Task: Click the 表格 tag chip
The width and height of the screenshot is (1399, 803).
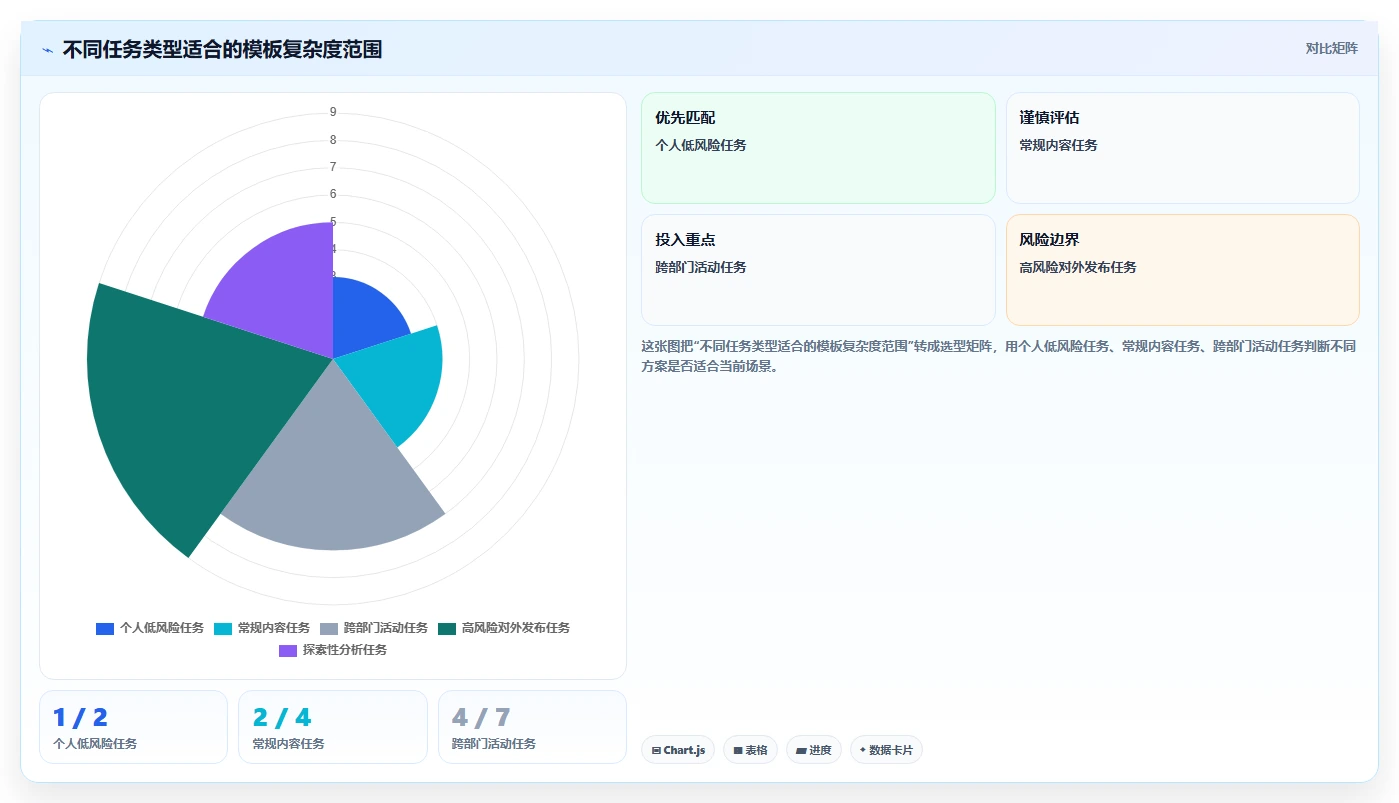Action: click(750, 750)
